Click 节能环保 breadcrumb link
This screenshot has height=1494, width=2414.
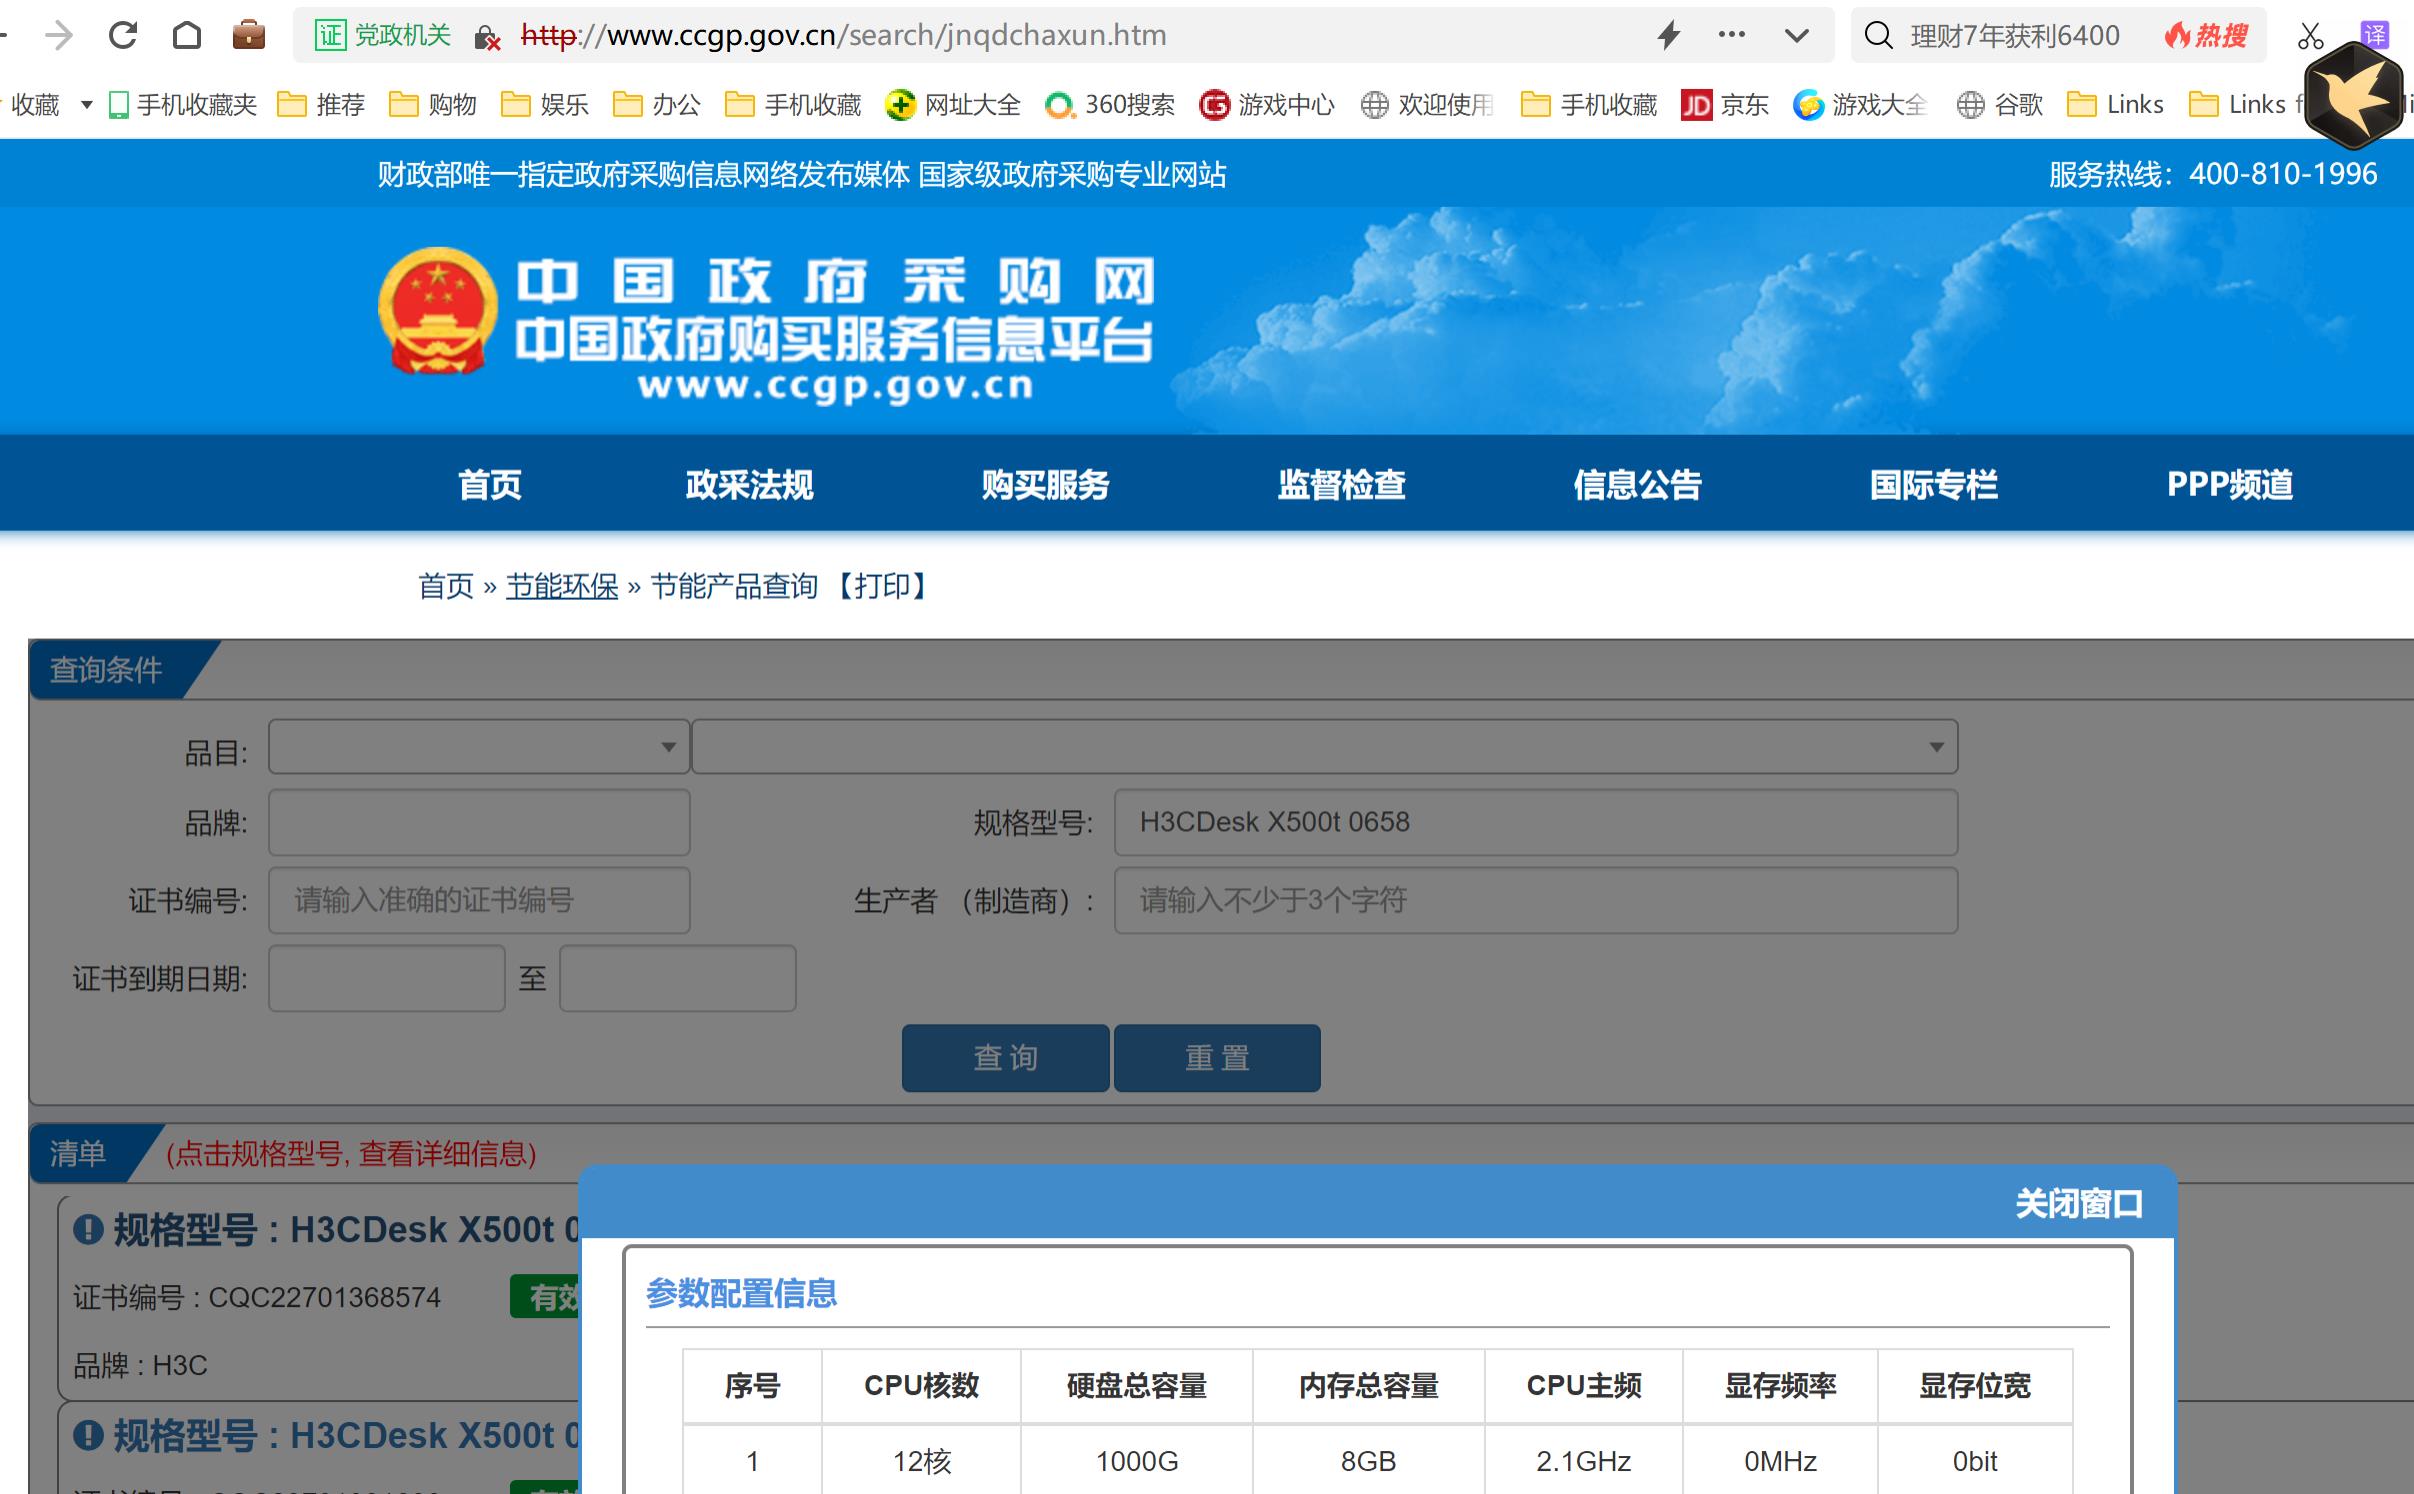point(562,586)
